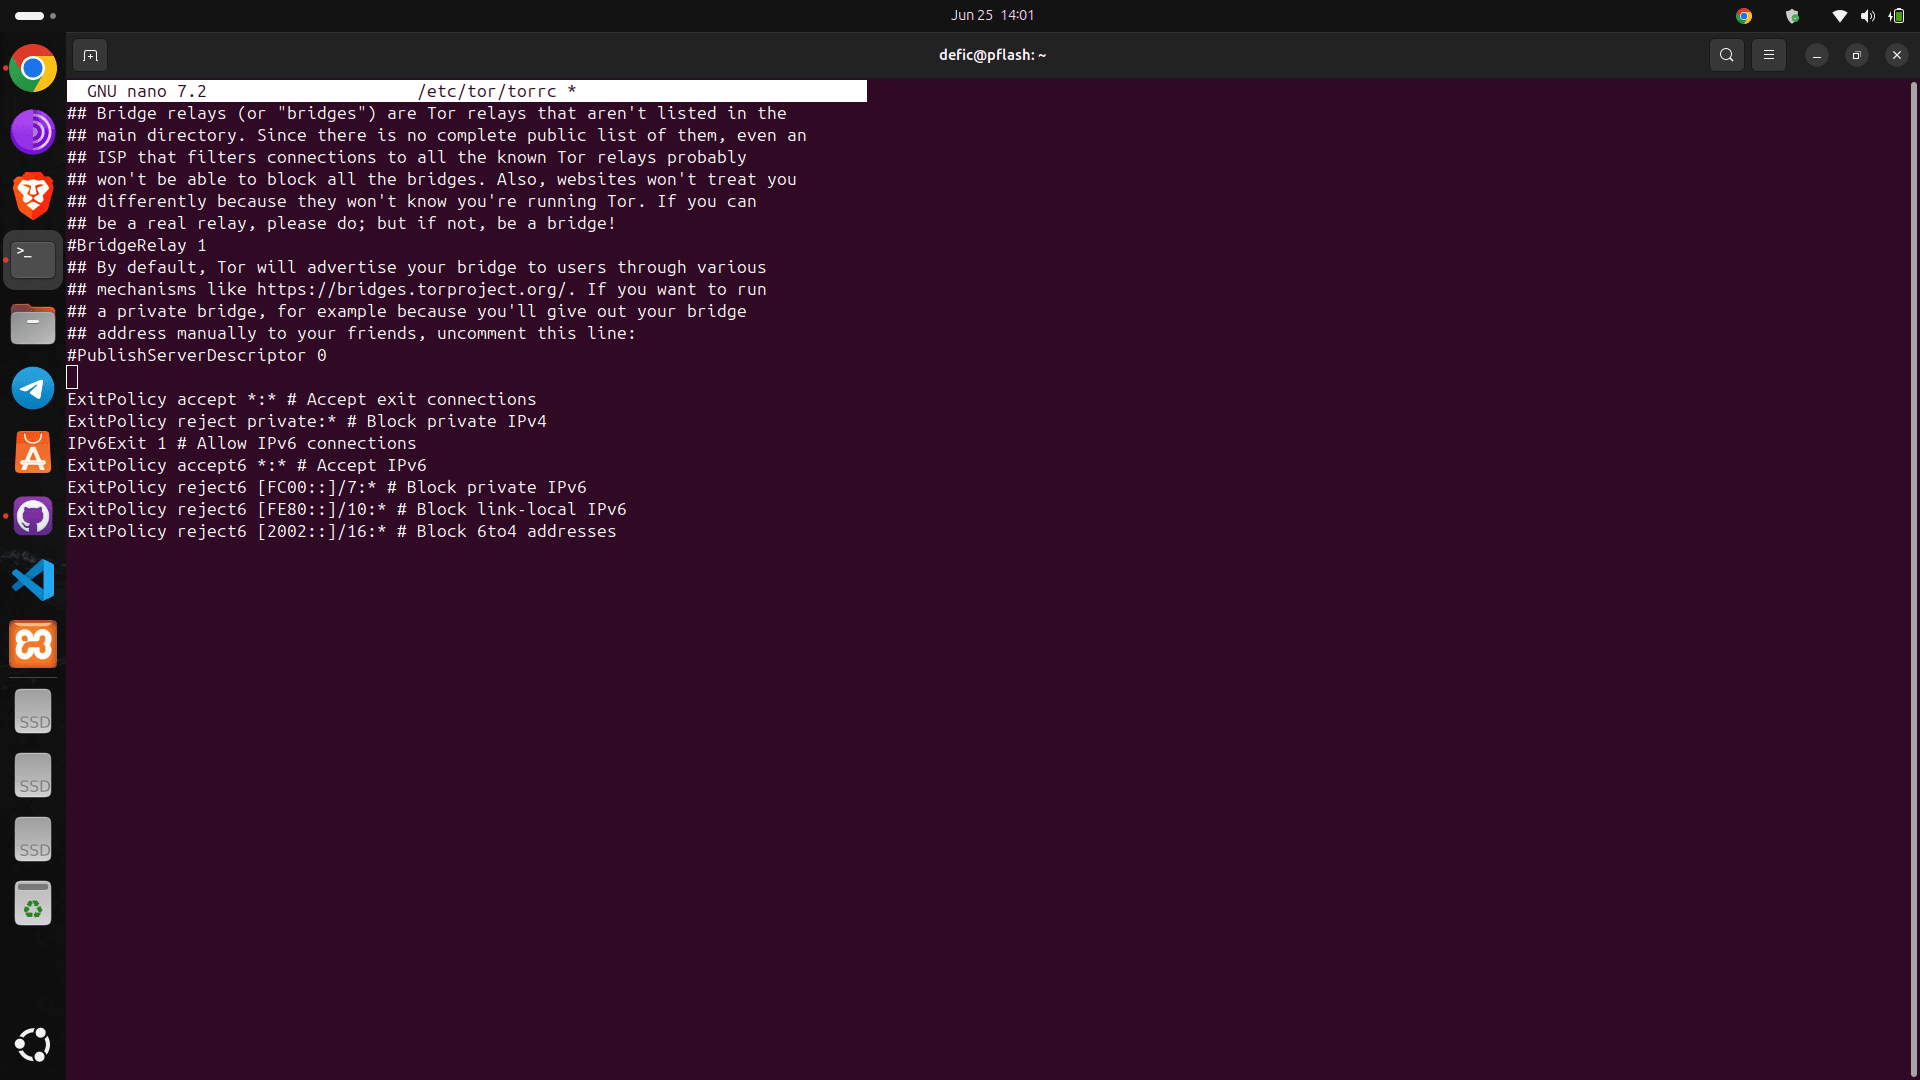Click the '#PublishServerDescriptor 0' line
This screenshot has width=1920, height=1080.
pos(197,355)
